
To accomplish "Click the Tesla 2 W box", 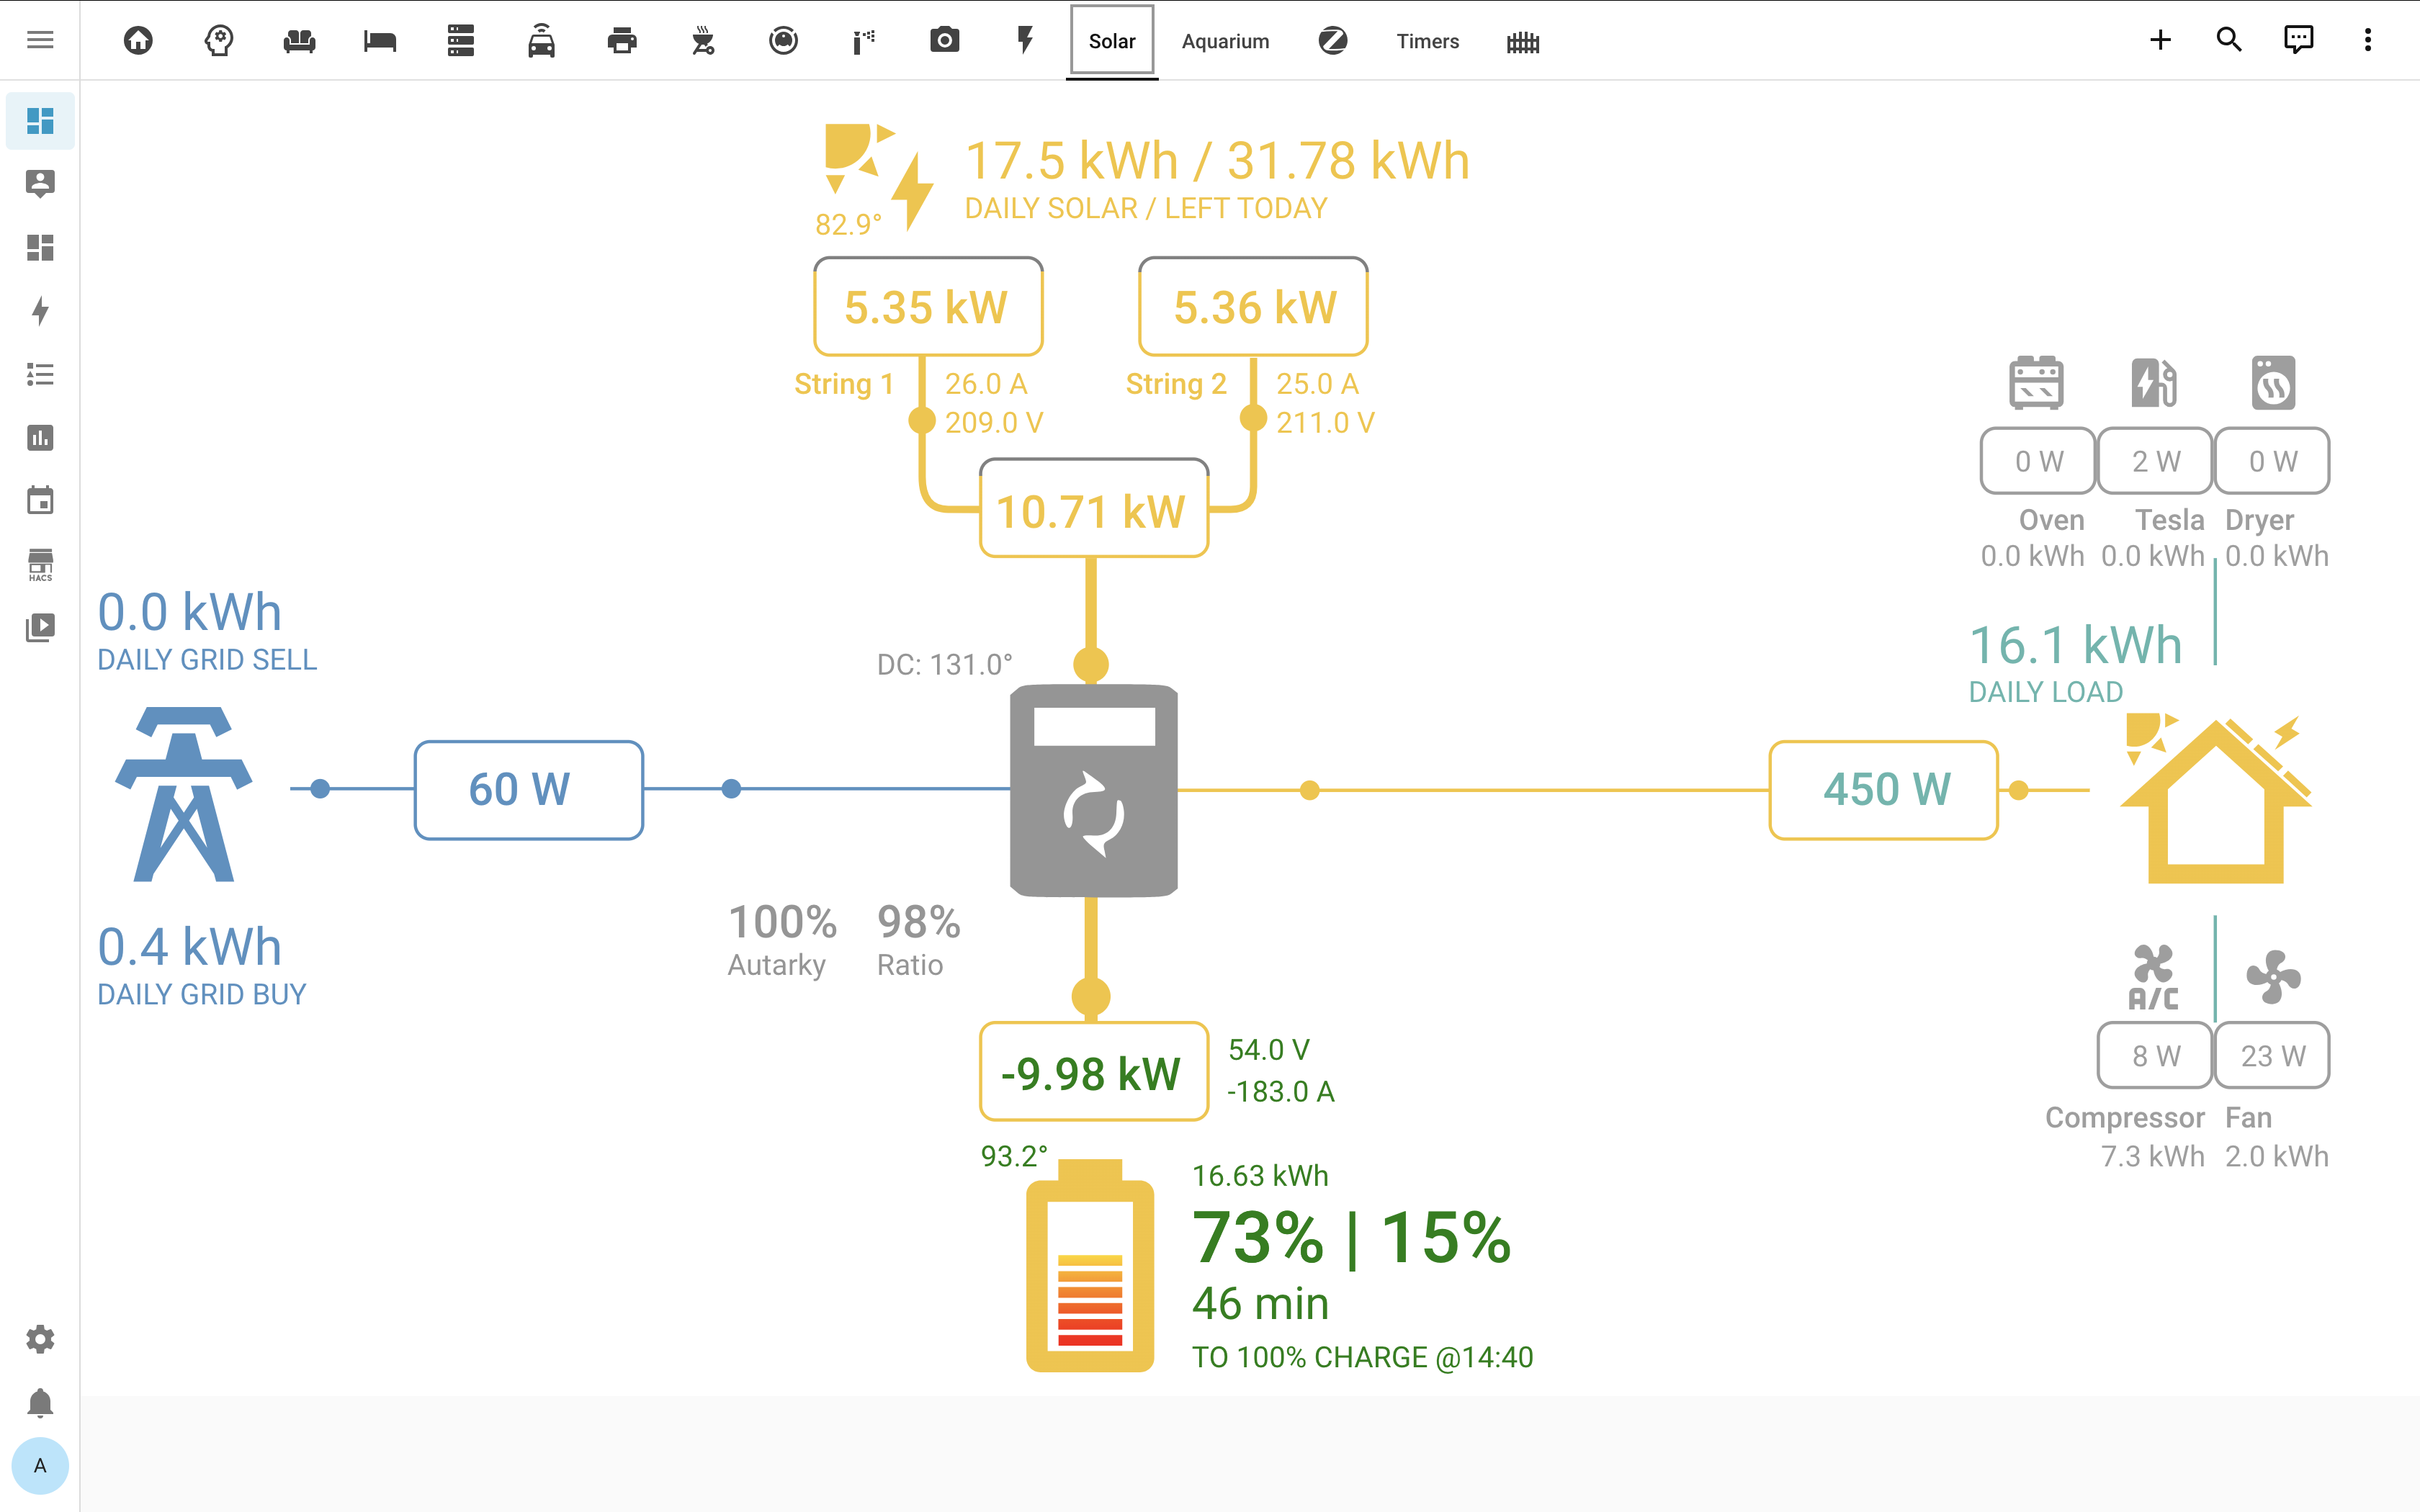I will click(x=2155, y=461).
